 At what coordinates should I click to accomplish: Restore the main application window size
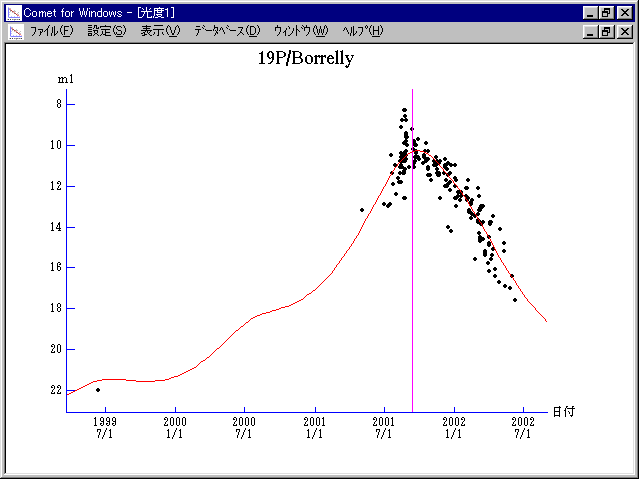(x=606, y=13)
